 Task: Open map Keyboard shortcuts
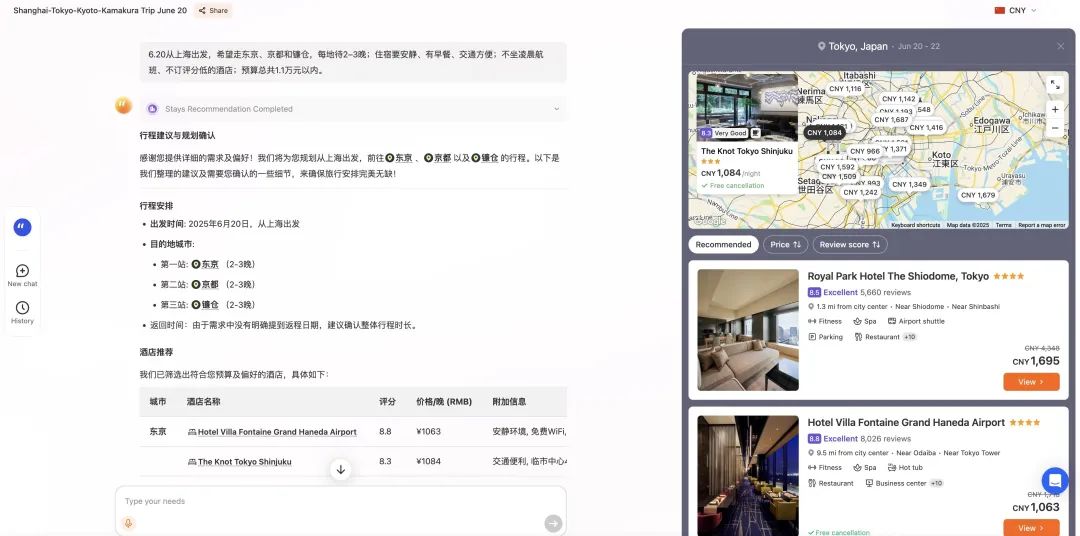tap(915, 225)
